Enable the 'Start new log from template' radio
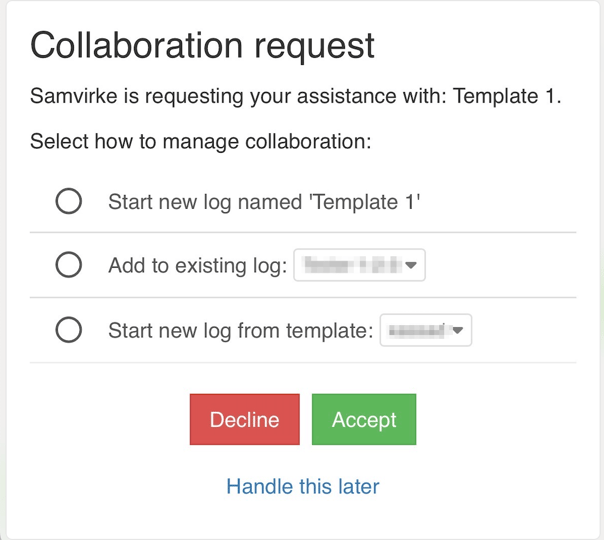This screenshot has height=540, width=604. coord(69,330)
